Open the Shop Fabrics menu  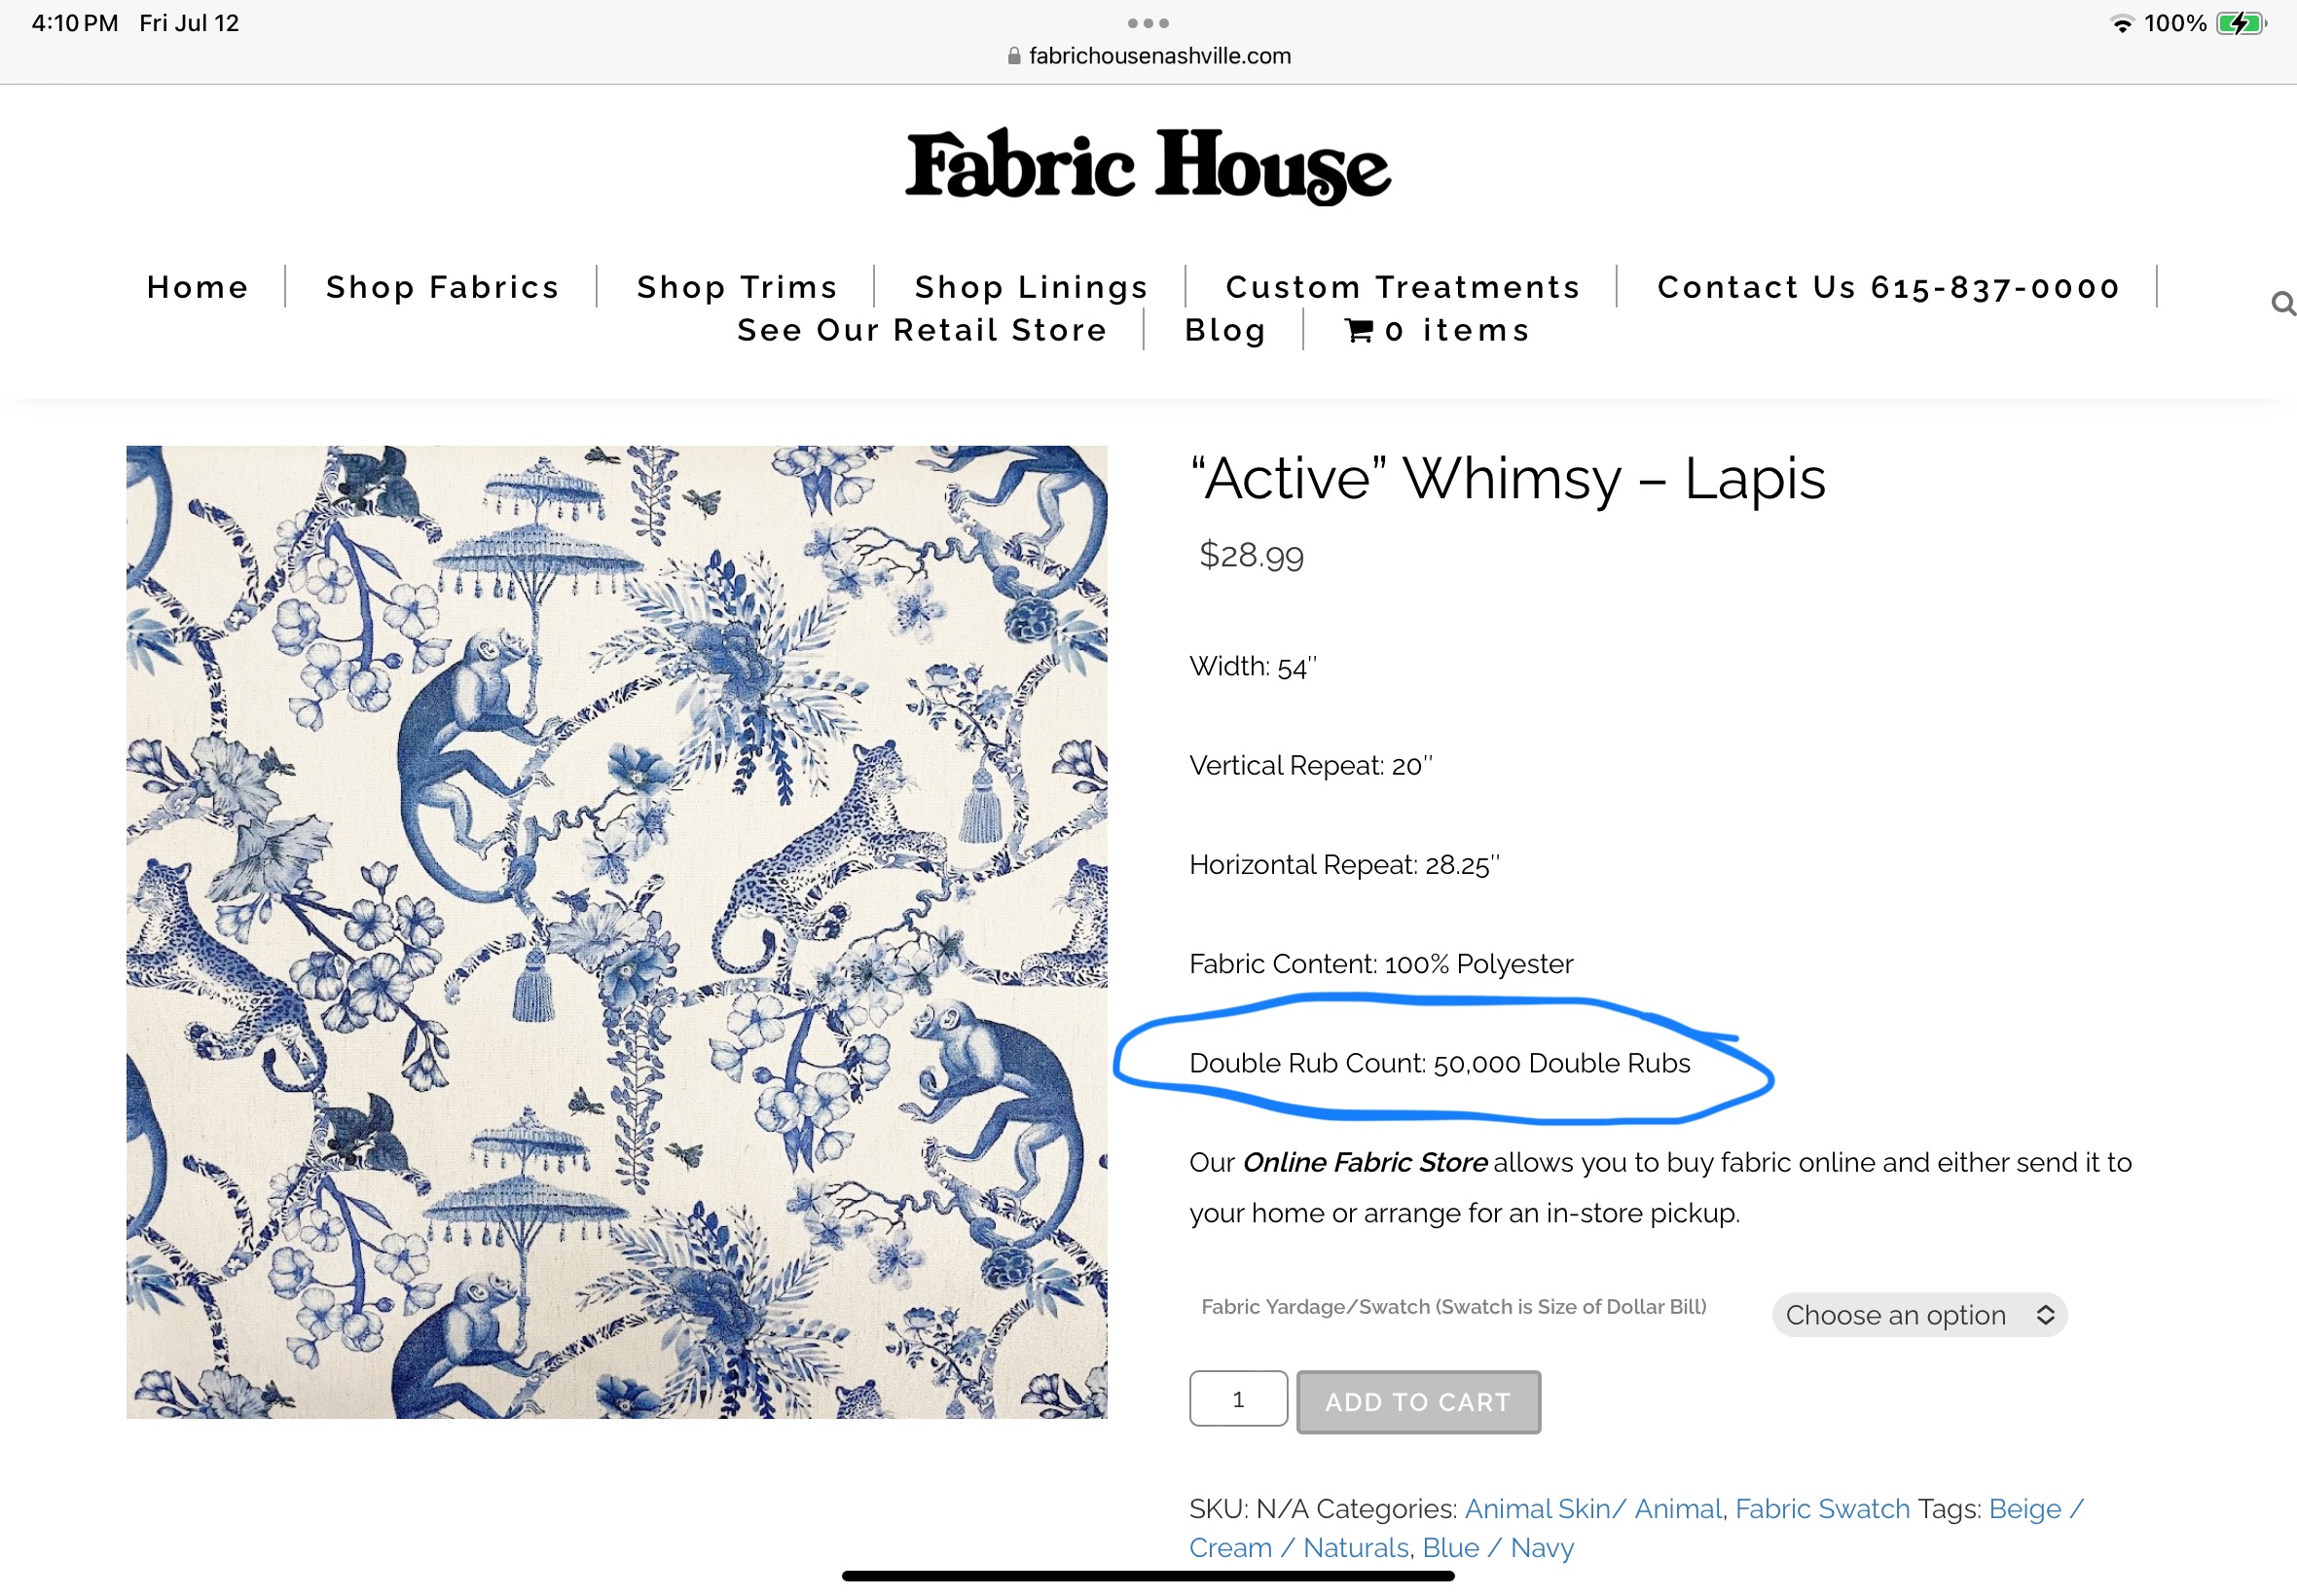pos(442,287)
